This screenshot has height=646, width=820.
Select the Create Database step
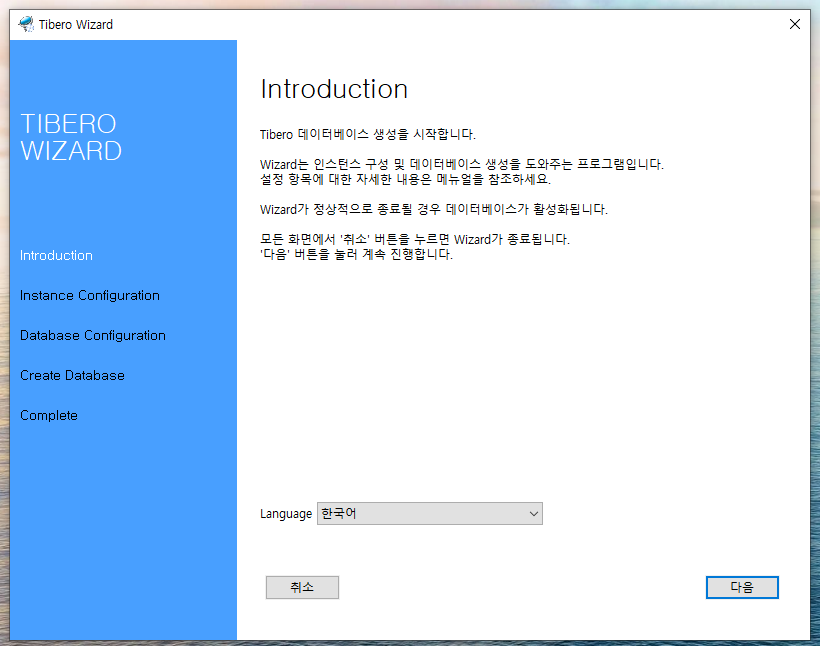72,376
